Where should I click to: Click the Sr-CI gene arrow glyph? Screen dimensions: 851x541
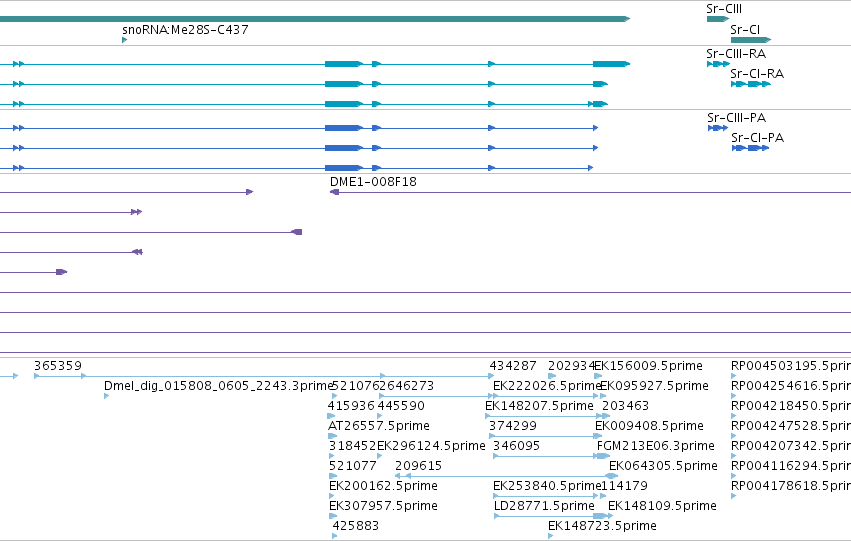point(751,40)
